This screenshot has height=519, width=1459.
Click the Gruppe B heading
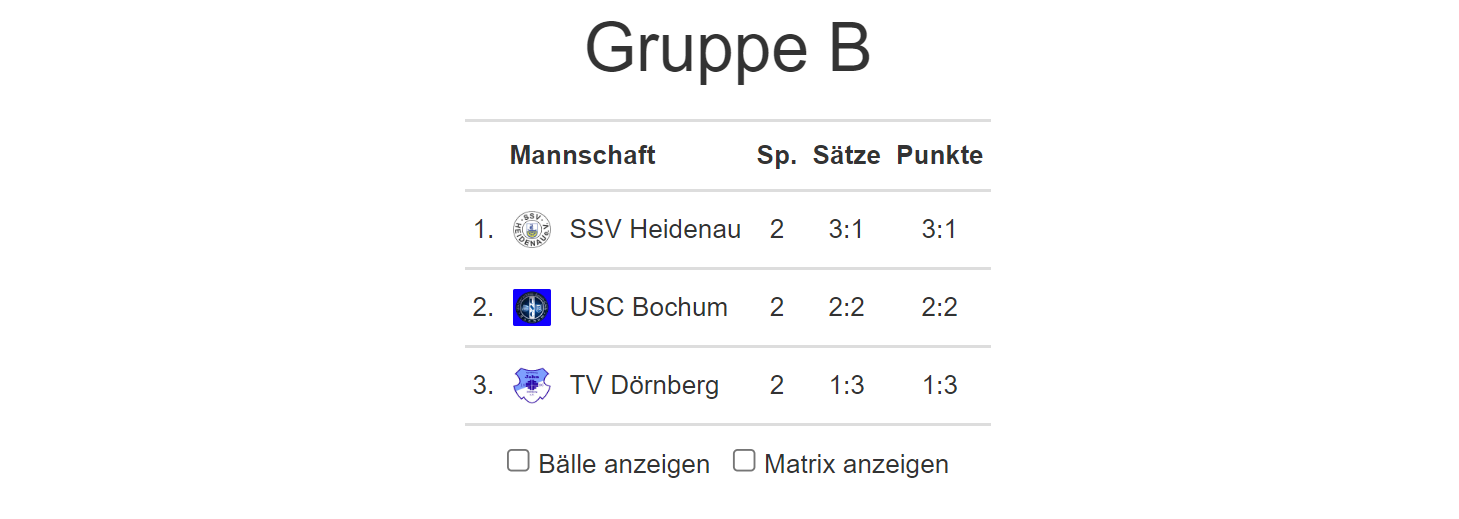728,48
